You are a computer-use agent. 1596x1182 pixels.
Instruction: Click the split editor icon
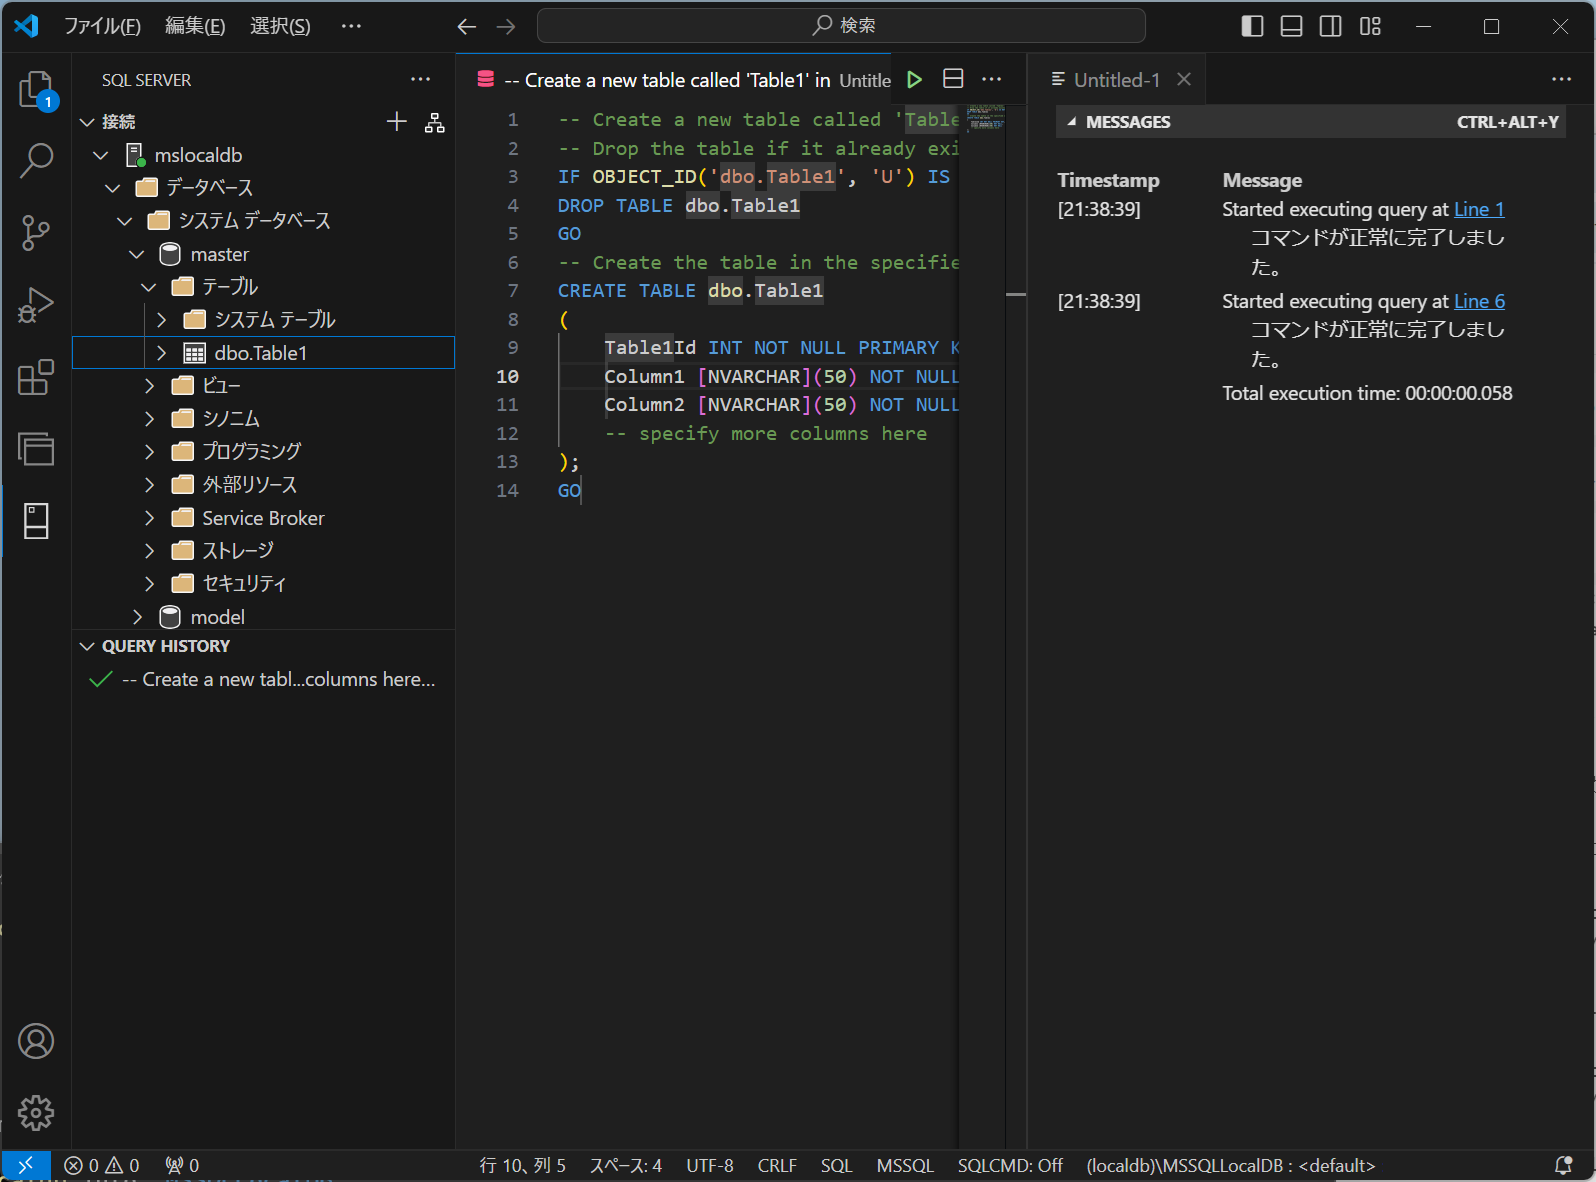[x=953, y=80]
